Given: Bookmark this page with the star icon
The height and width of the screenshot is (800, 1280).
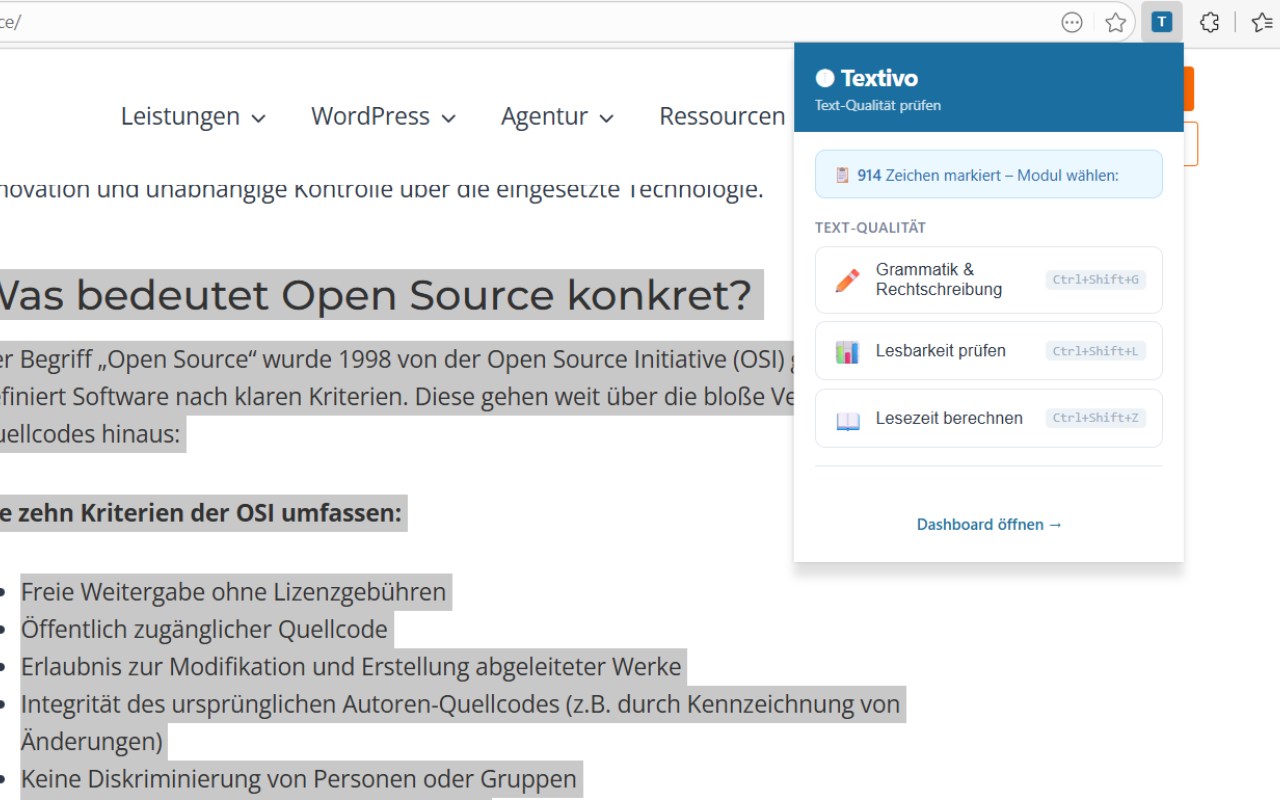Looking at the screenshot, I should (x=1116, y=22).
